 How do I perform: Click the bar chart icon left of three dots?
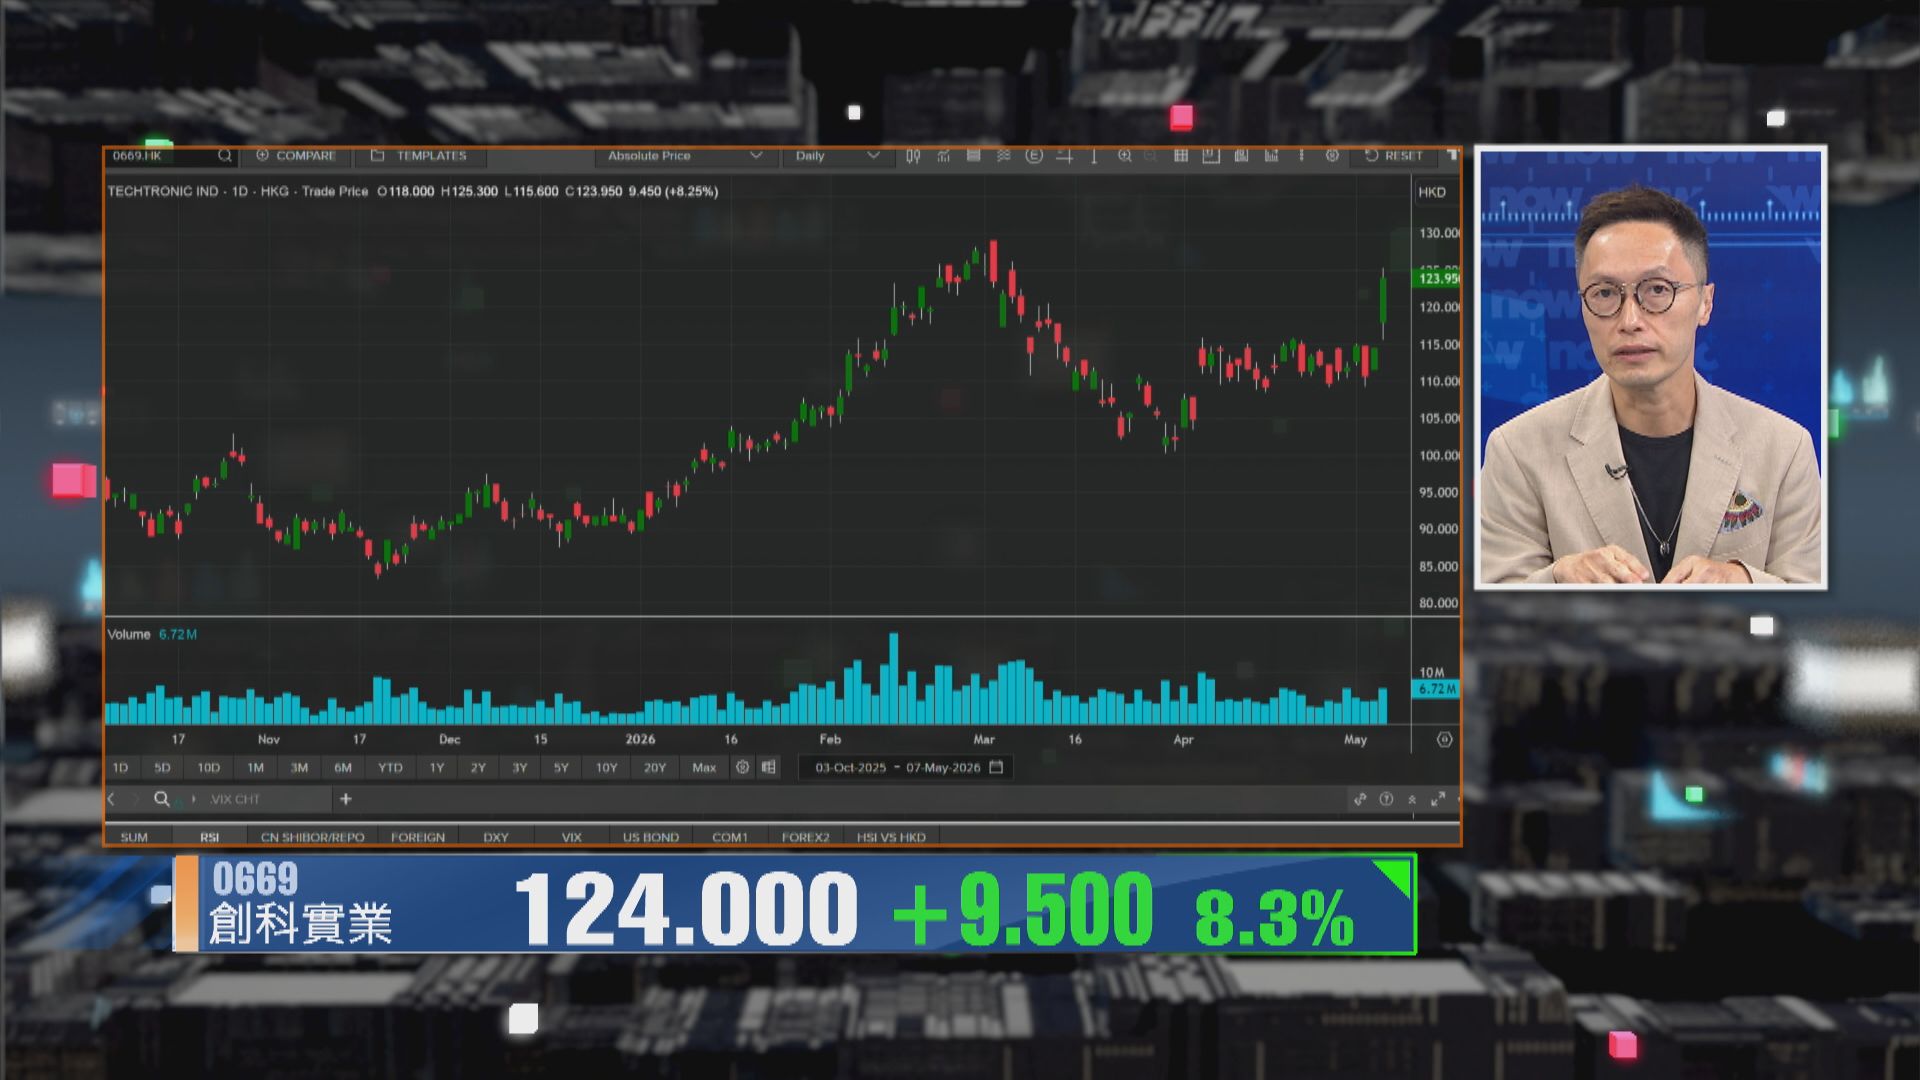1271,156
